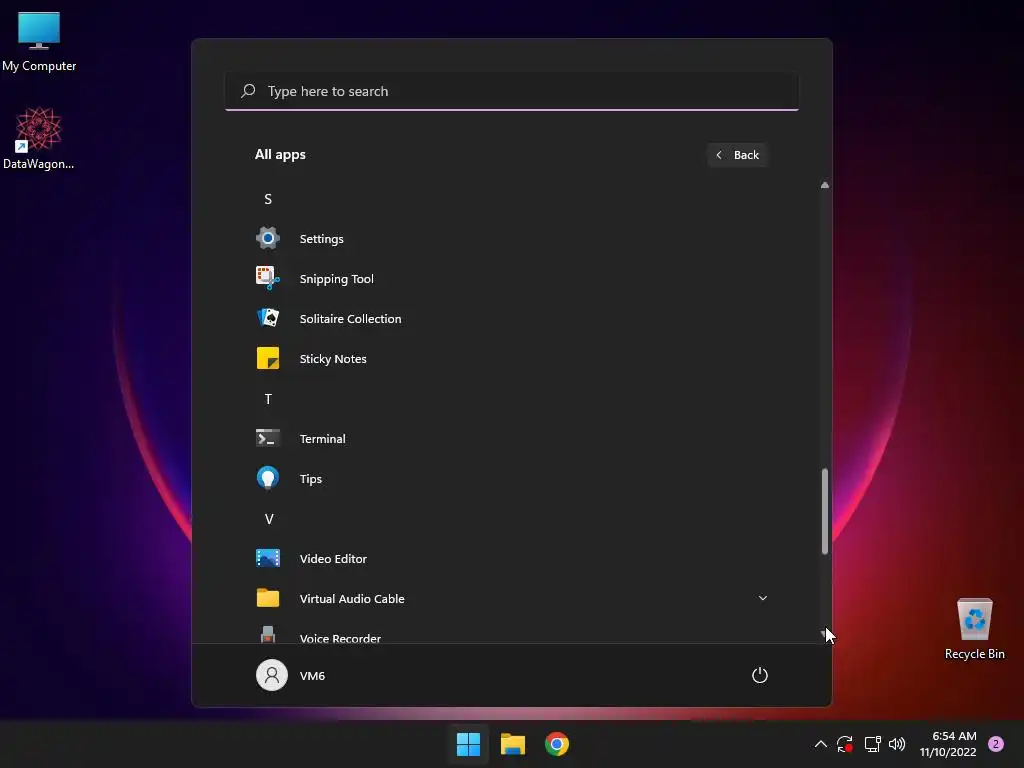The width and height of the screenshot is (1024, 768).
Task: Open Voice Recorder microphone icon
Action: 268,635
